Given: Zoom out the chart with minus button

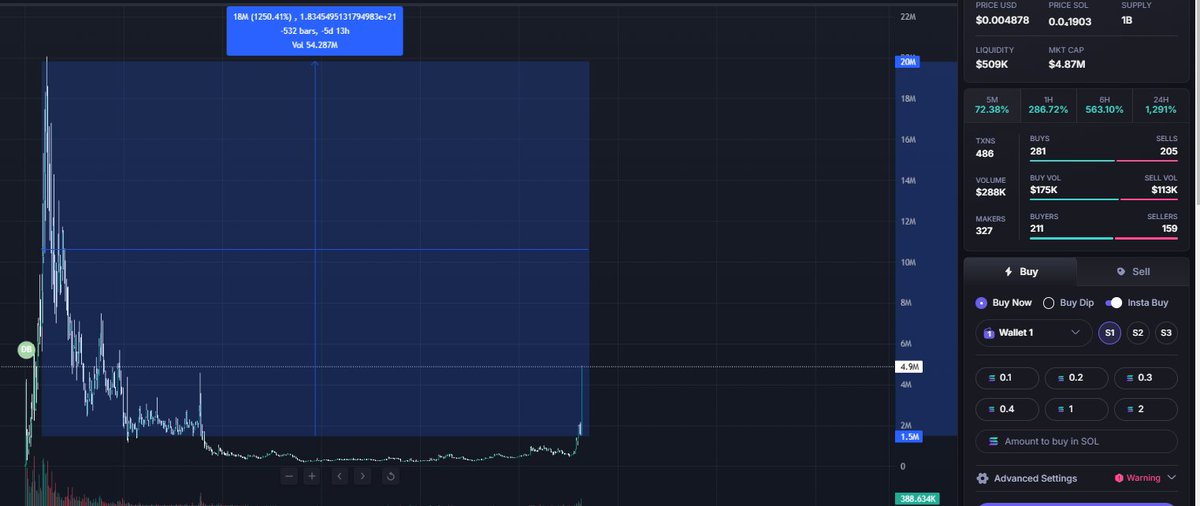Looking at the screenshot, I should point(289,476).
